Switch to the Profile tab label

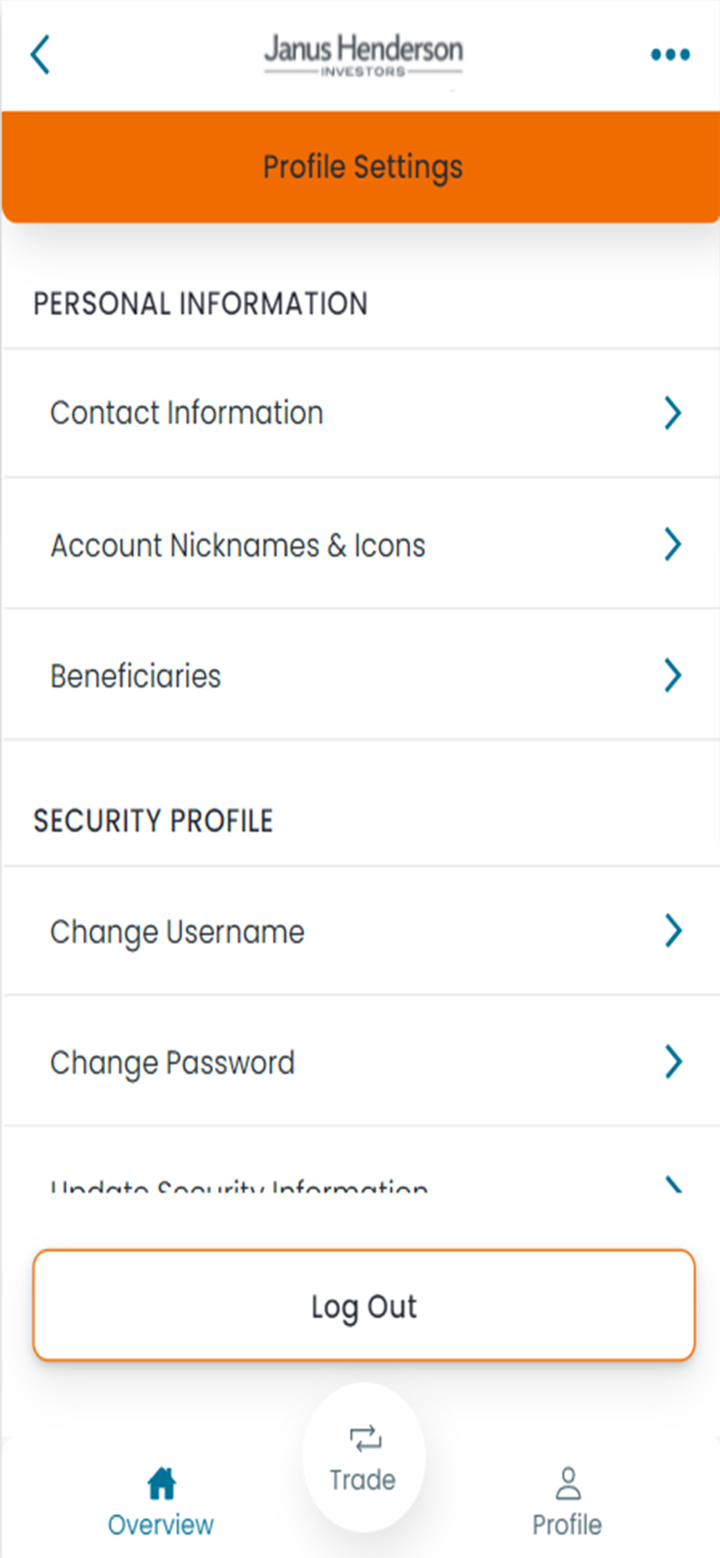pos(567,1525)
